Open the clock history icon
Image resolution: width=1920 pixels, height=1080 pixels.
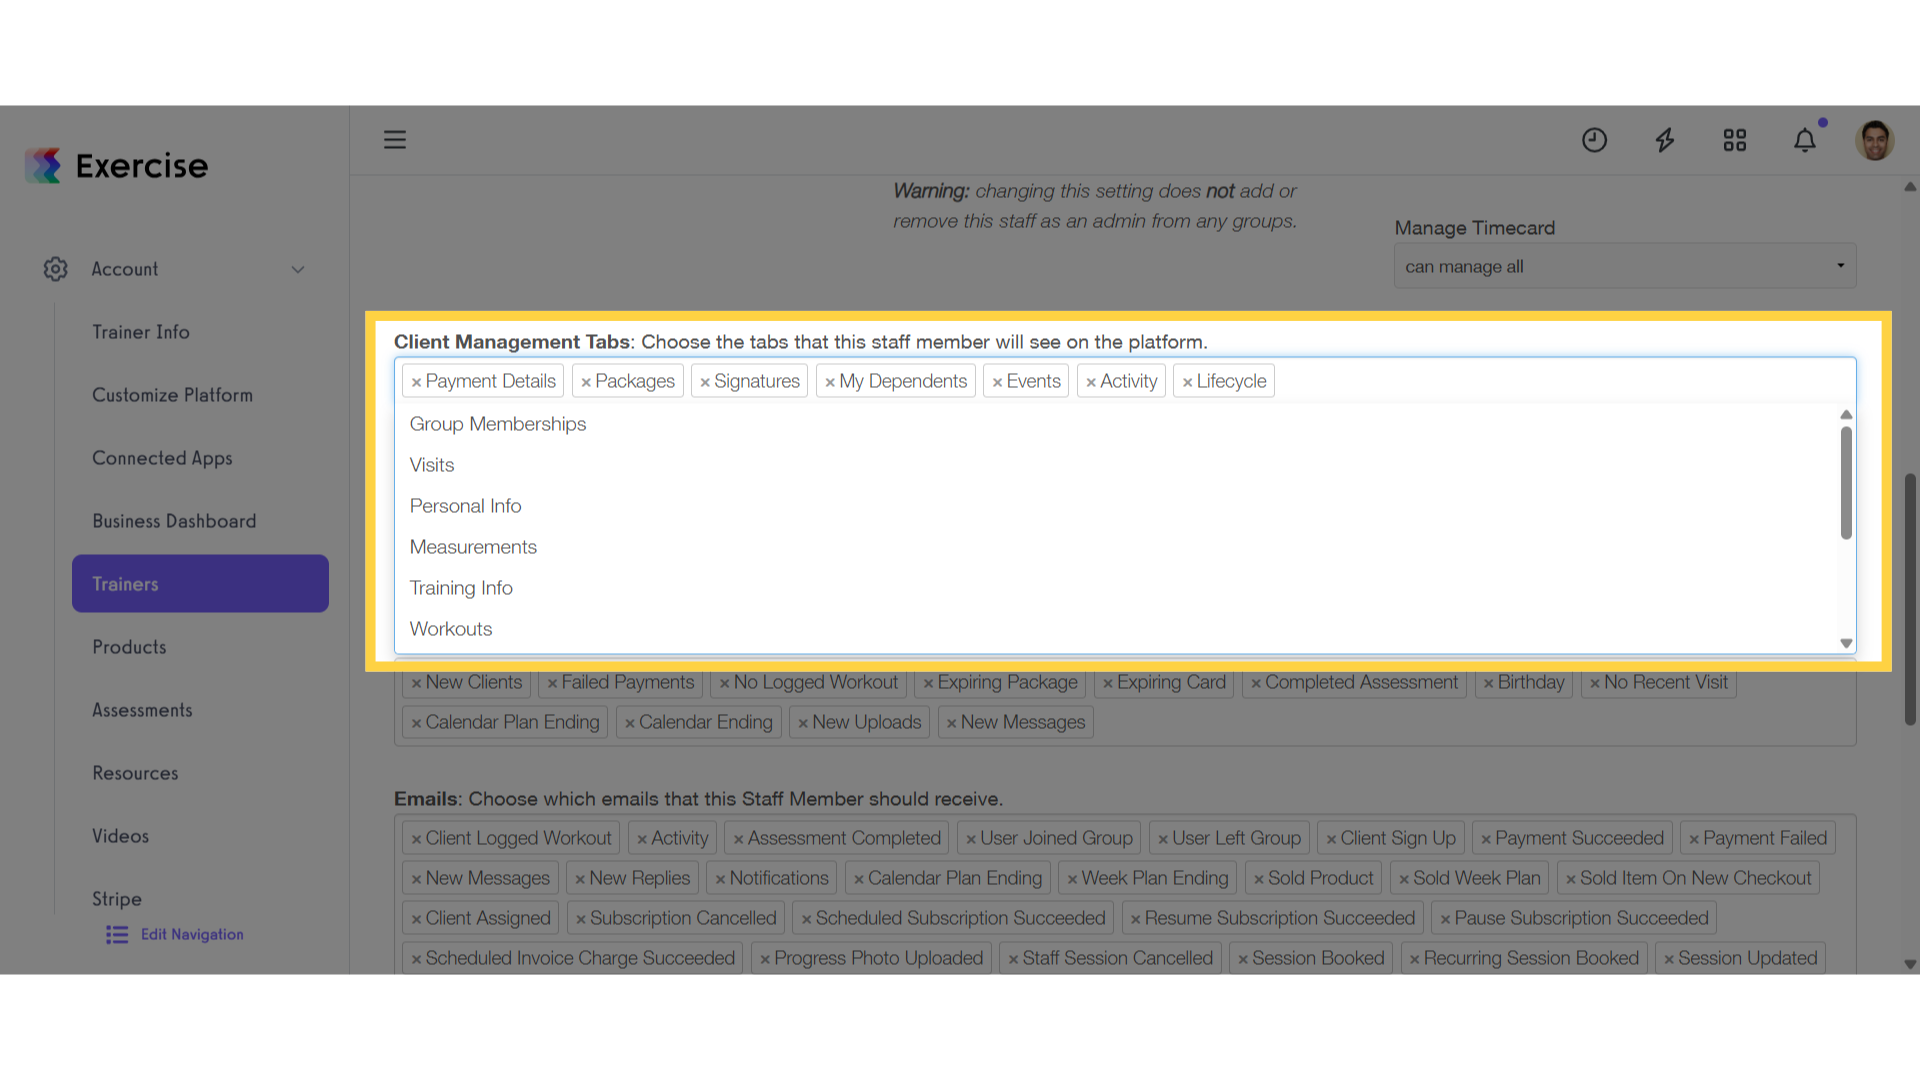pos(1594,140)
